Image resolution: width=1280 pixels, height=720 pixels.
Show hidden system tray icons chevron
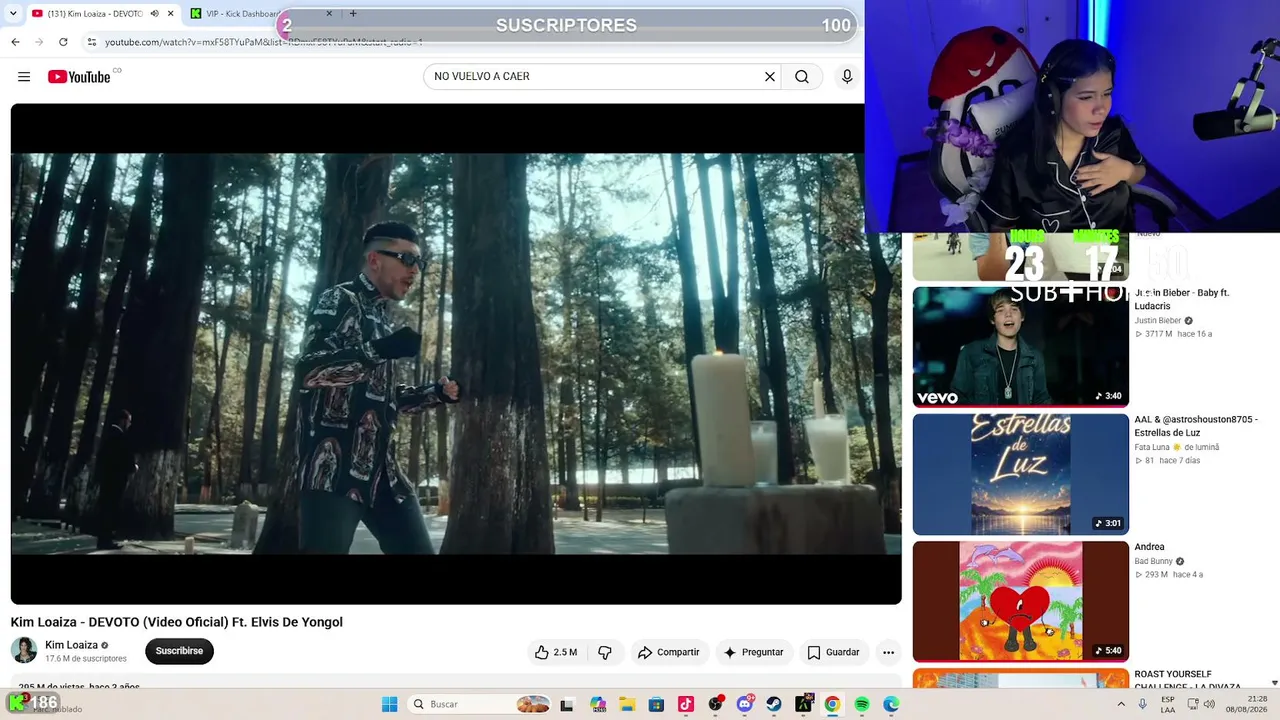point(1123,704)
